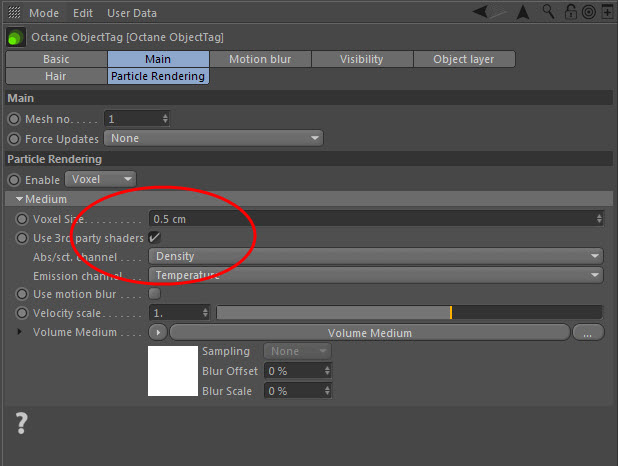Collapse the Medium section

pyautogui.click(x=19, y=199)
